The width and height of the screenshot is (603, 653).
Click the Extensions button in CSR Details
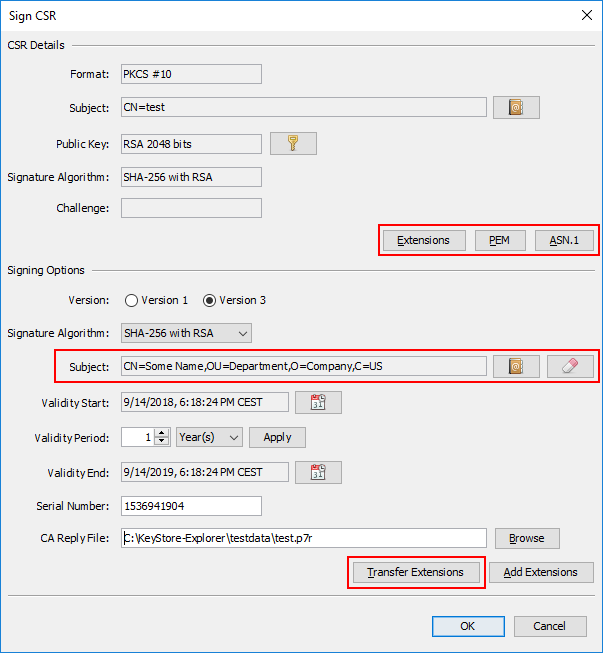(423, 240)
